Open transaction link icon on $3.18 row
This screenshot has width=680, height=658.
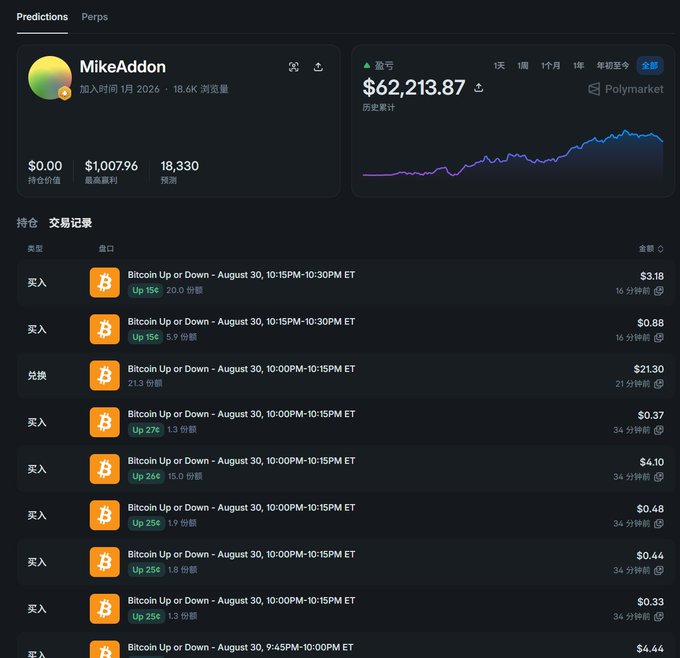click(659, 291)
